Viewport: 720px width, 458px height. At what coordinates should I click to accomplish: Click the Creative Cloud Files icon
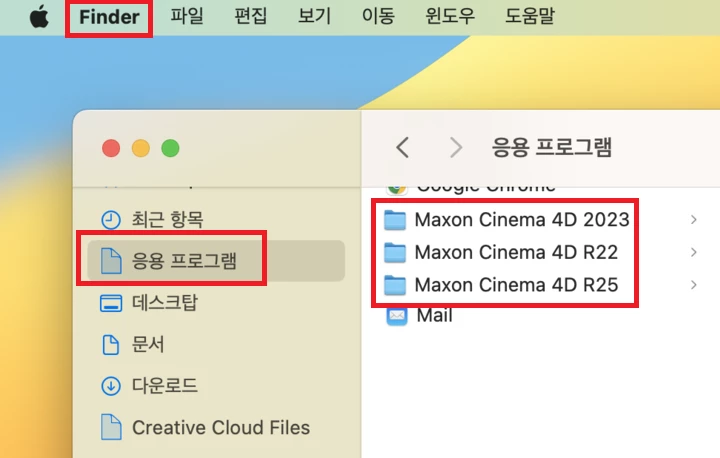tap(111, 427)
